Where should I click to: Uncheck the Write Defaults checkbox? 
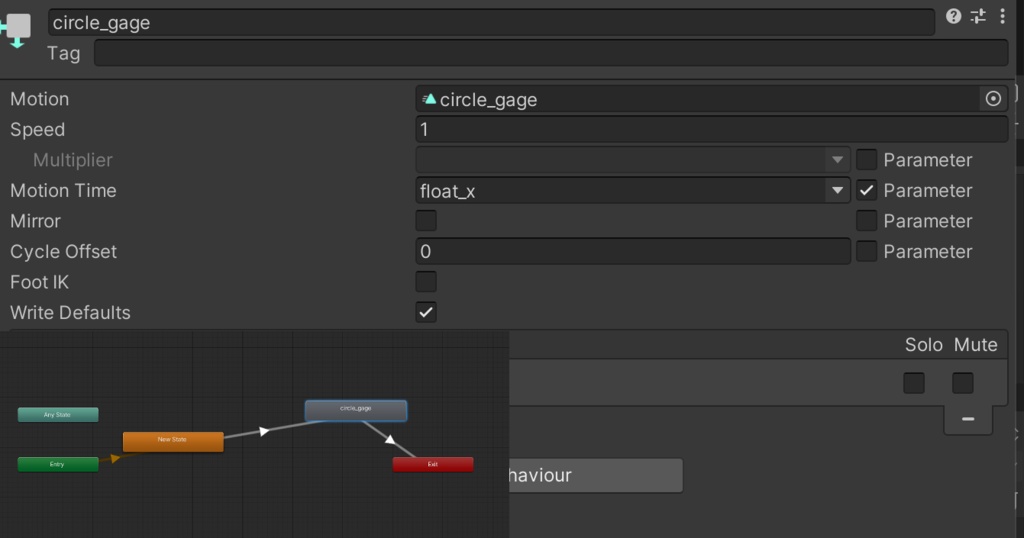pyautogui.click(x=426, y=312)
